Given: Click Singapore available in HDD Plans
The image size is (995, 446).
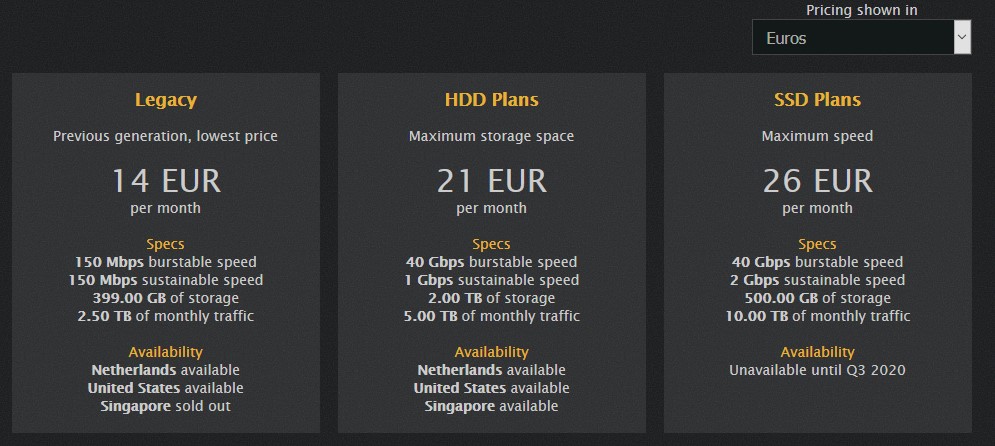Looking at the screenshot, I should 492,406.
